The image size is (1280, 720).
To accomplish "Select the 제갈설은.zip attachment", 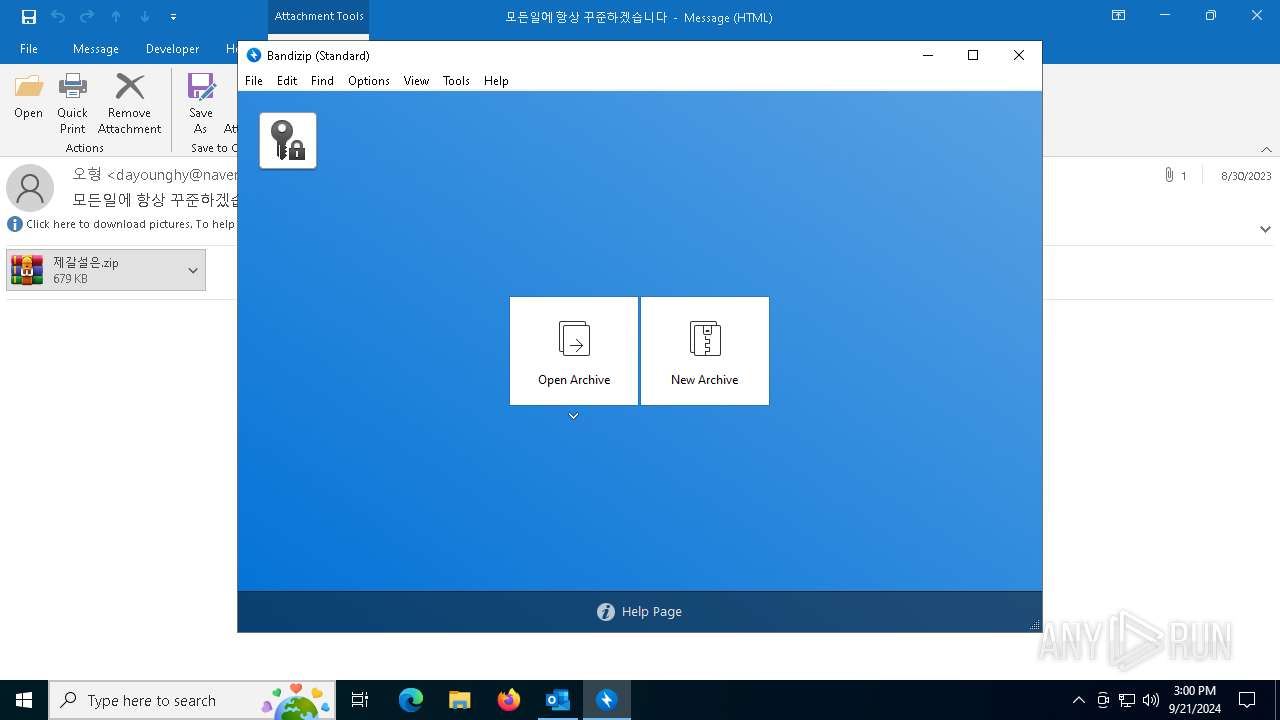I will click(94, 270).
